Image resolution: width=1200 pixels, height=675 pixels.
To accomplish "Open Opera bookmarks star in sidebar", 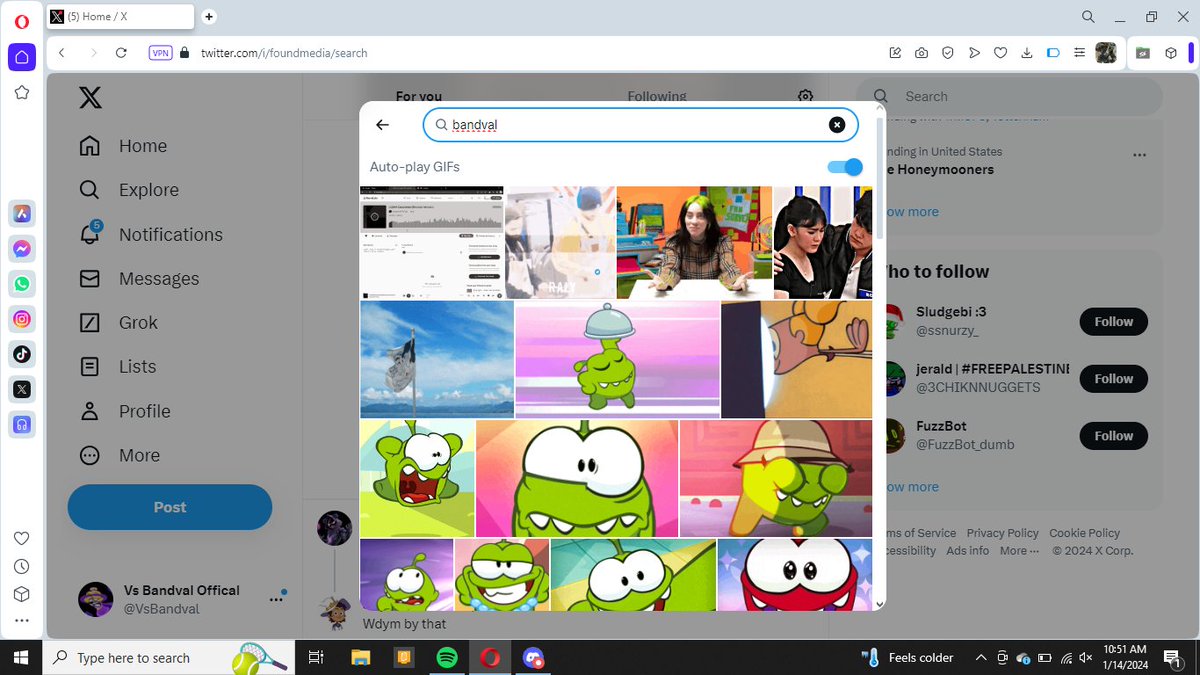I will pos(22,93).
